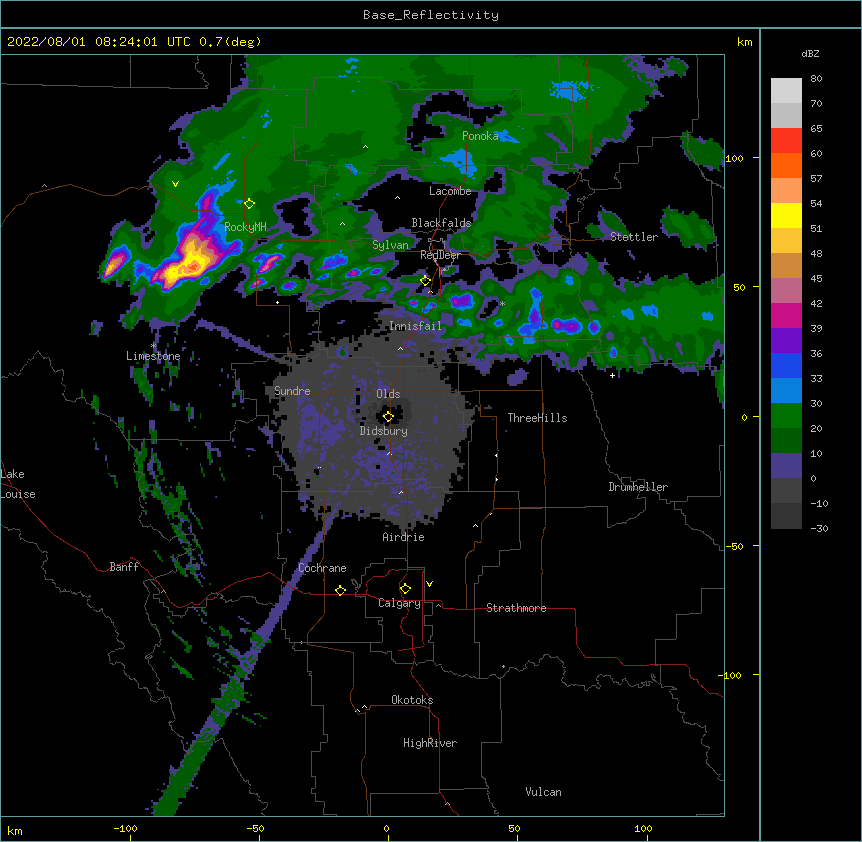862x842 pixels.
Task: Click the HighRiver label
Action: pos(430,743)
